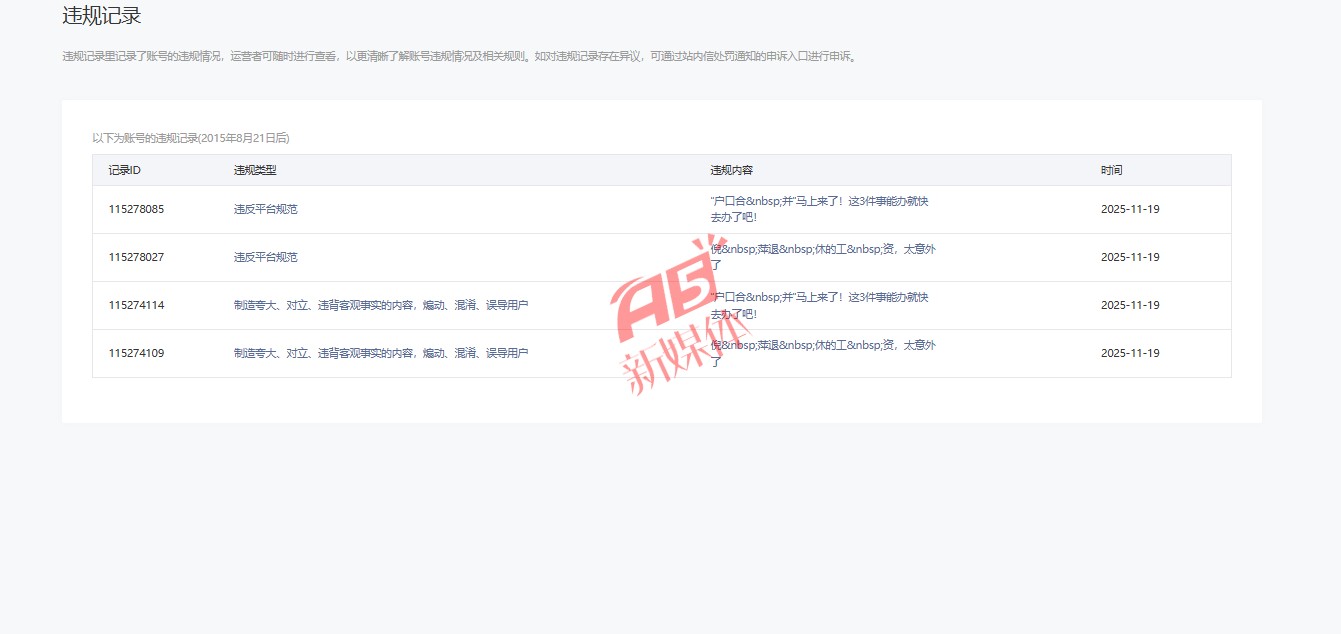The image size is (1341, 634).
Task: Click 违反平台规范 type in record 115278085 row
Action: click(x=265, y=209)
